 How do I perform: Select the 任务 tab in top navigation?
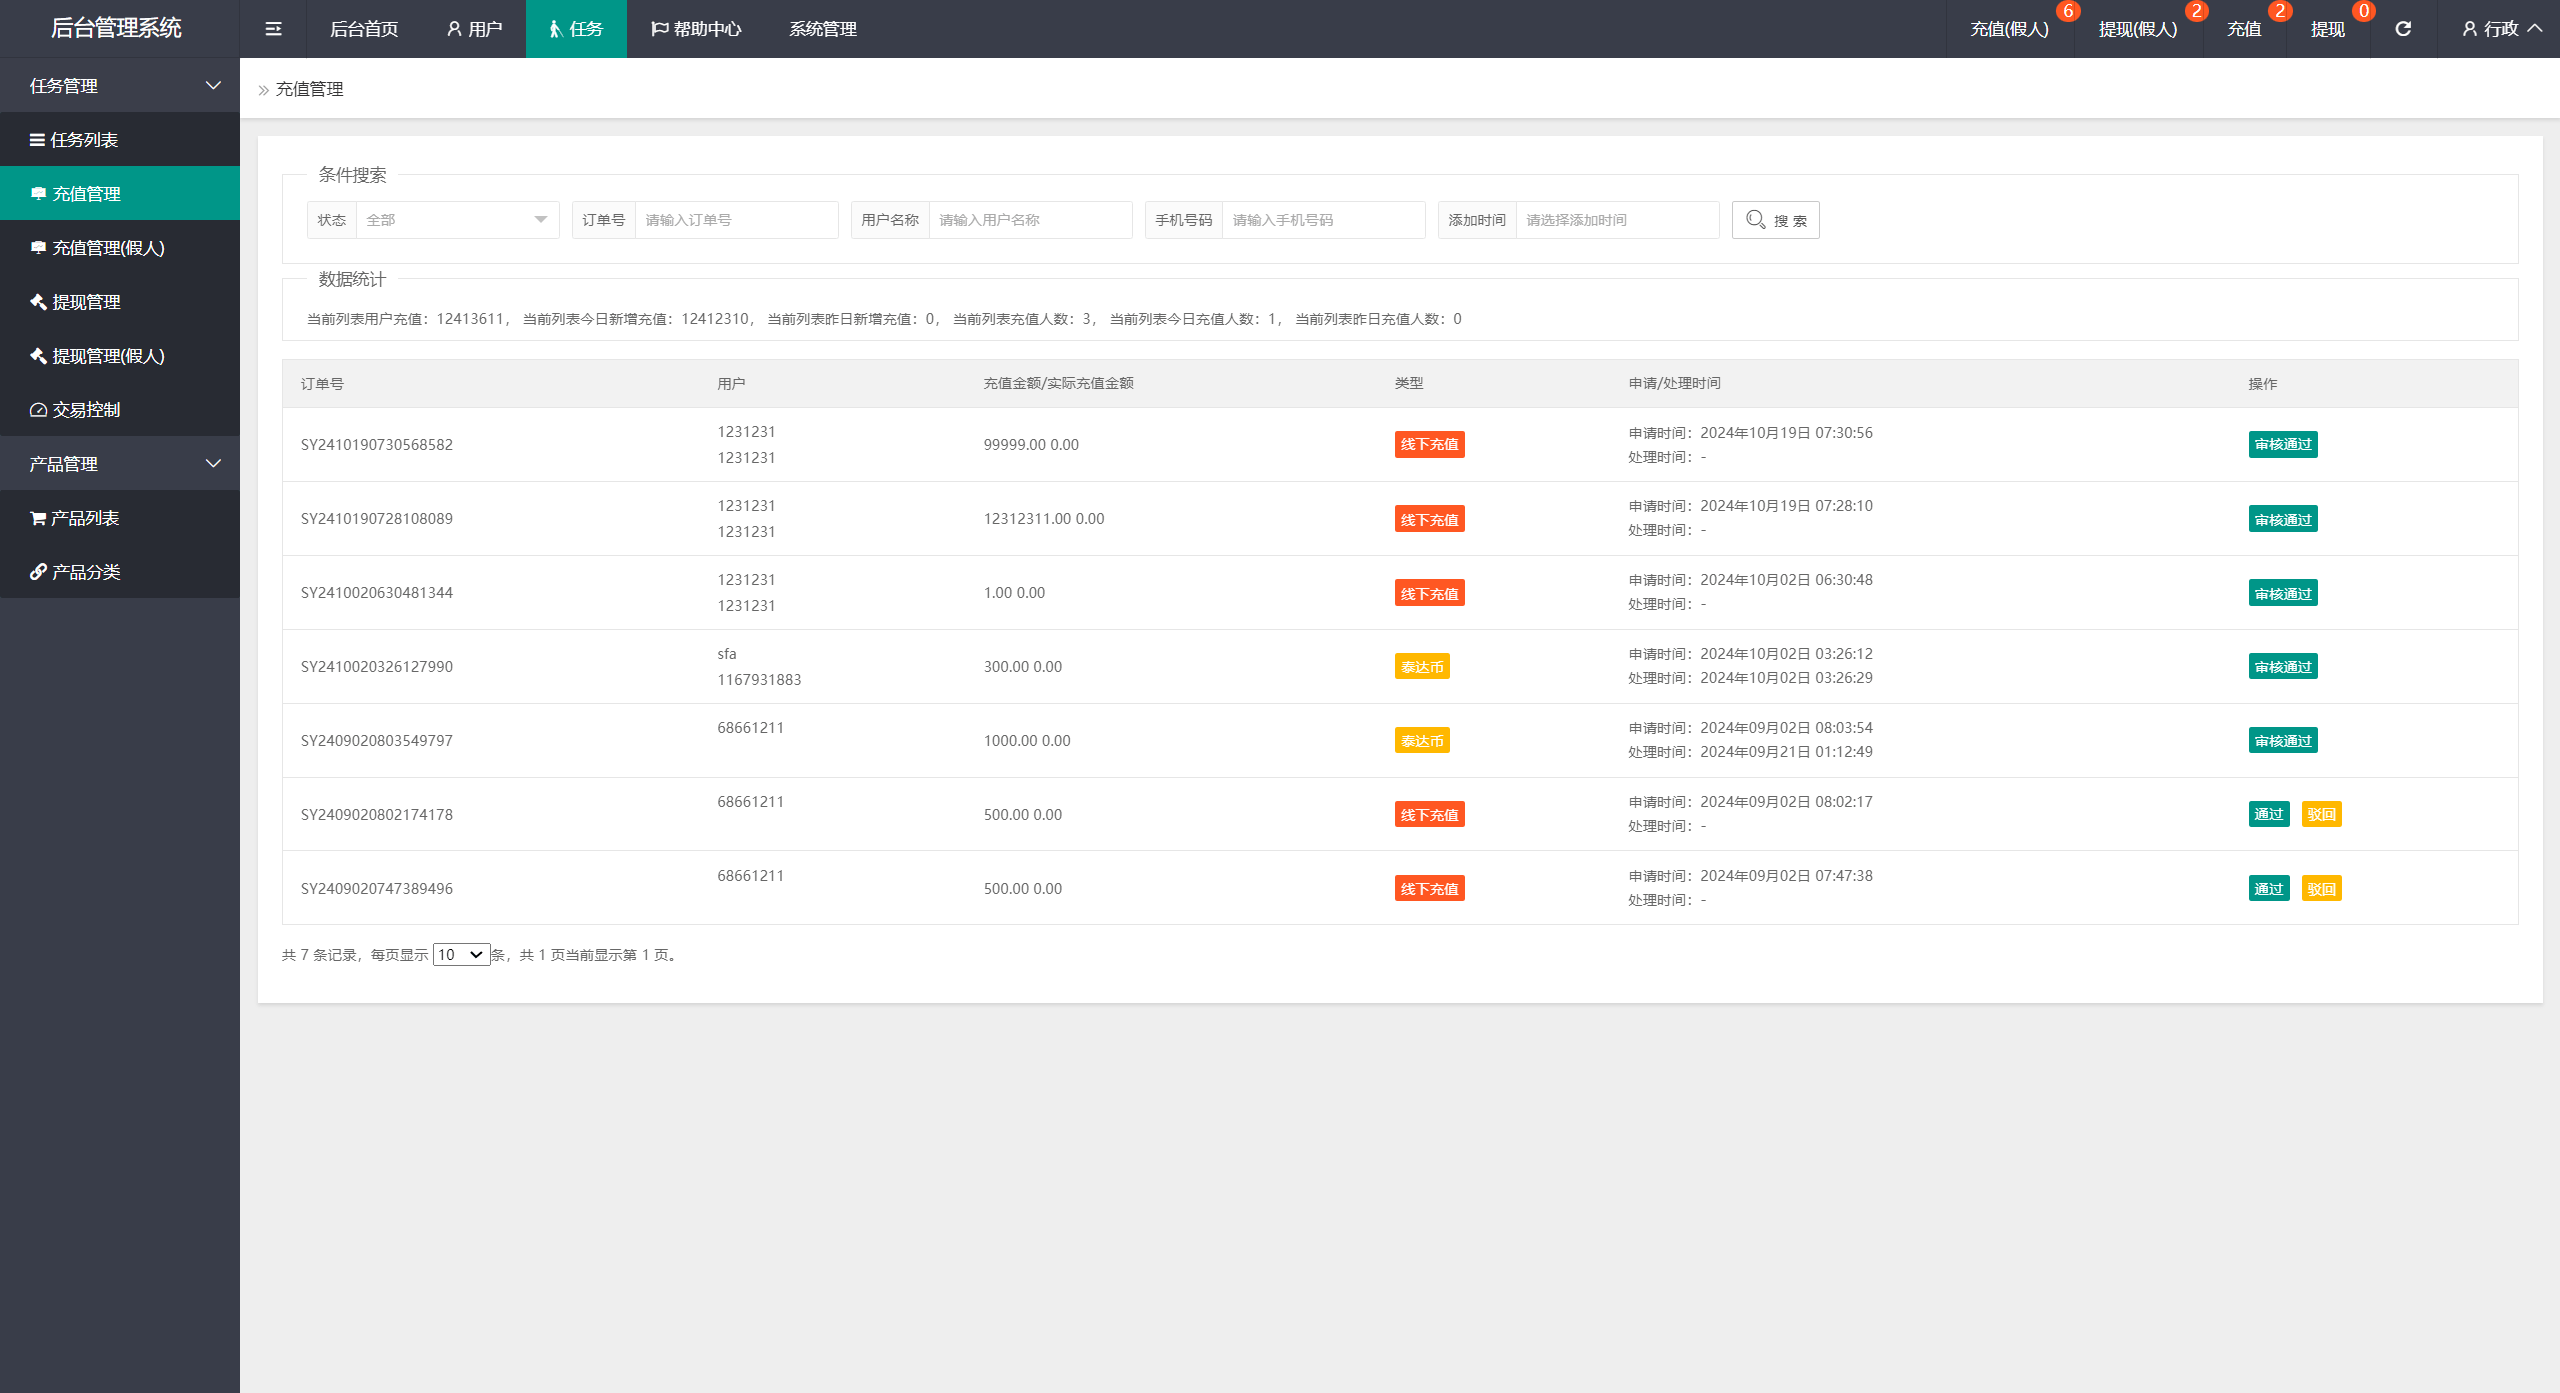point(576,29)
